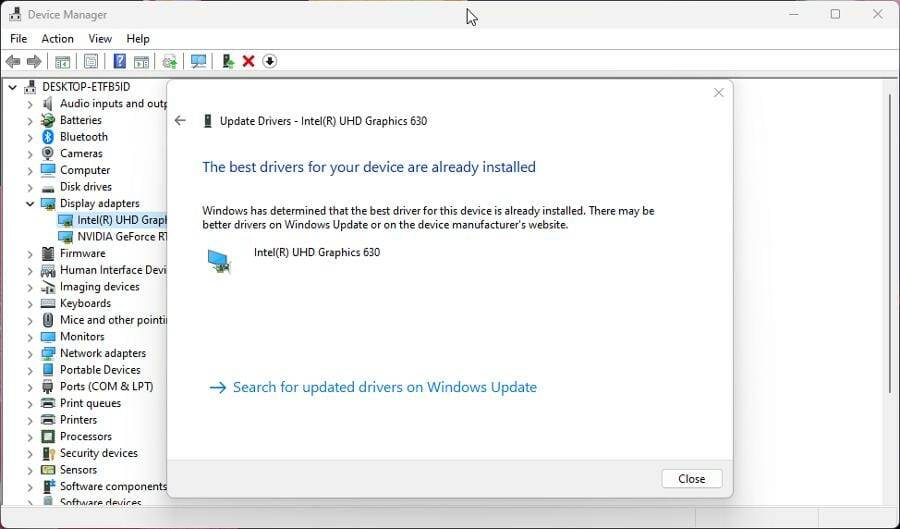The image size is (900, 529).
Task: Expand the Sensors category
Action: (x=30, y=470)
